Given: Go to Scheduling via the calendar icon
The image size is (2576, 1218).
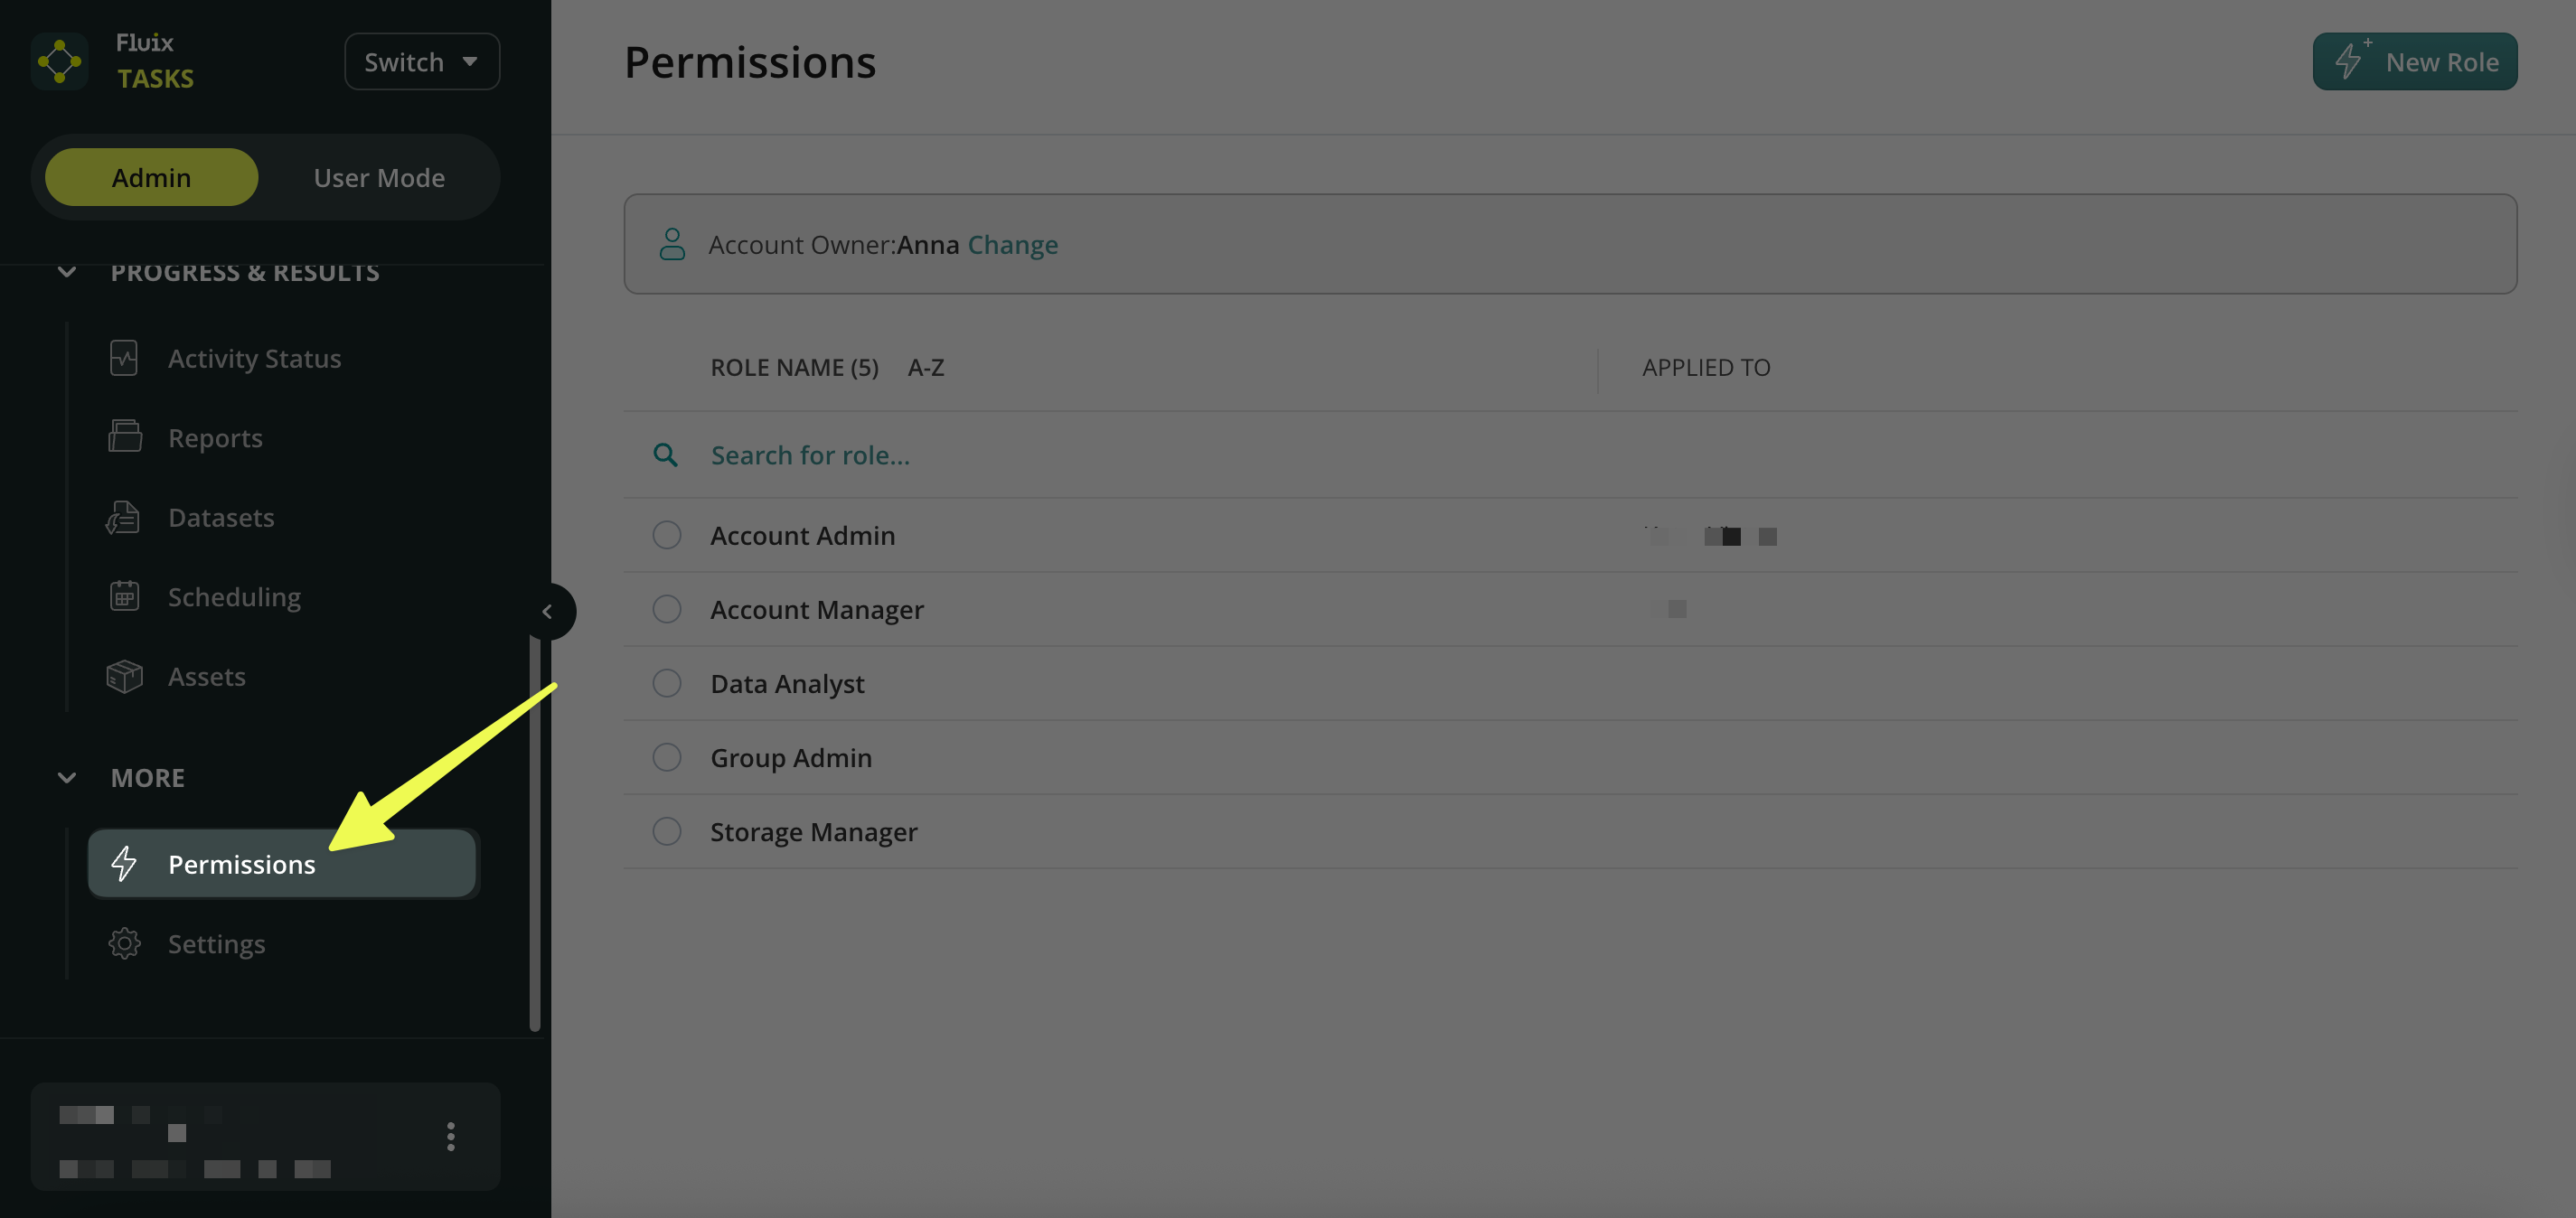Looking at the screenshot, I should pyautogui.click(x=124, y=596).
